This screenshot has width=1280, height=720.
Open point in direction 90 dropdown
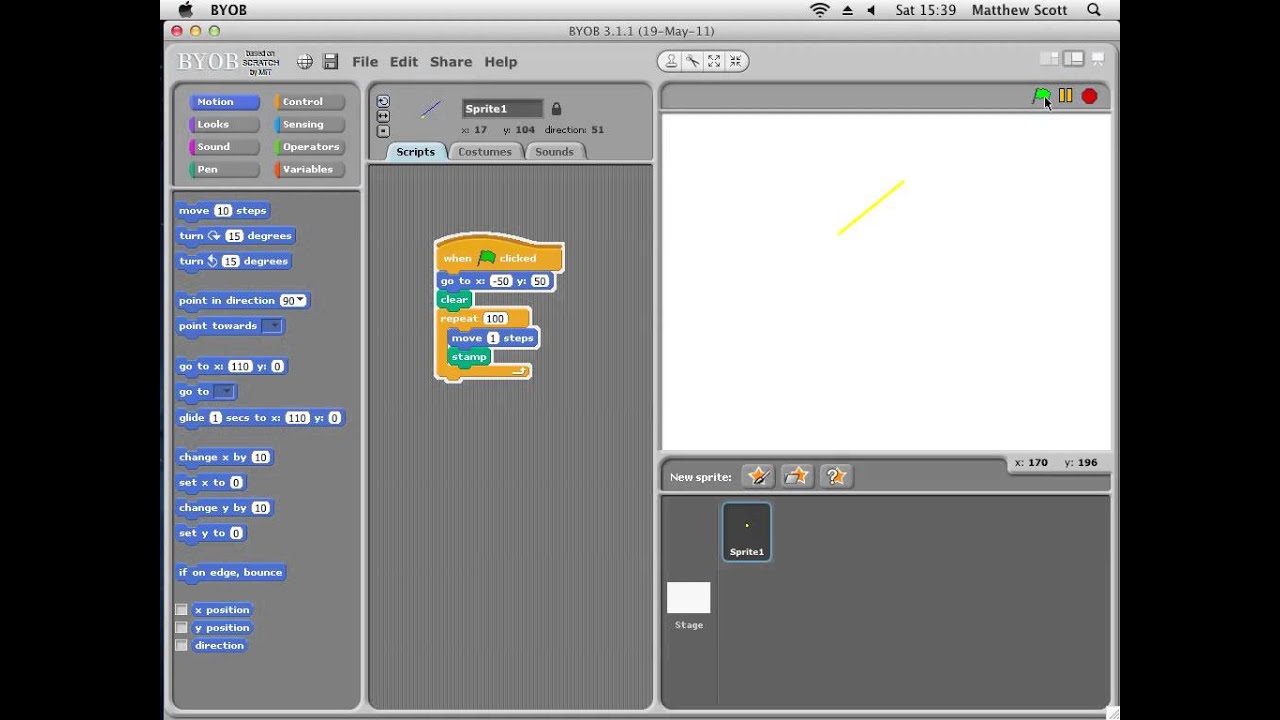coord(300,300)
